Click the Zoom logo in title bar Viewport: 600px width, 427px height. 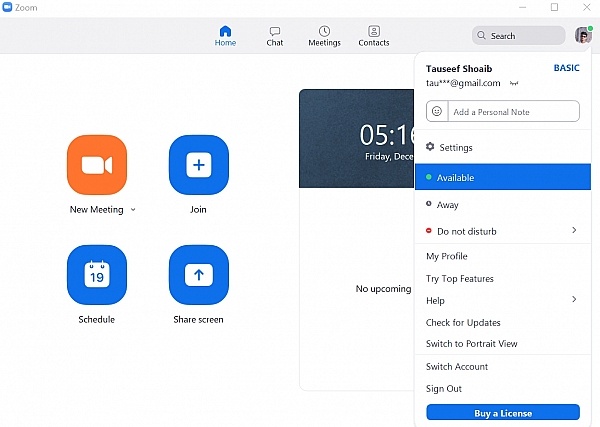click(7, 7)
